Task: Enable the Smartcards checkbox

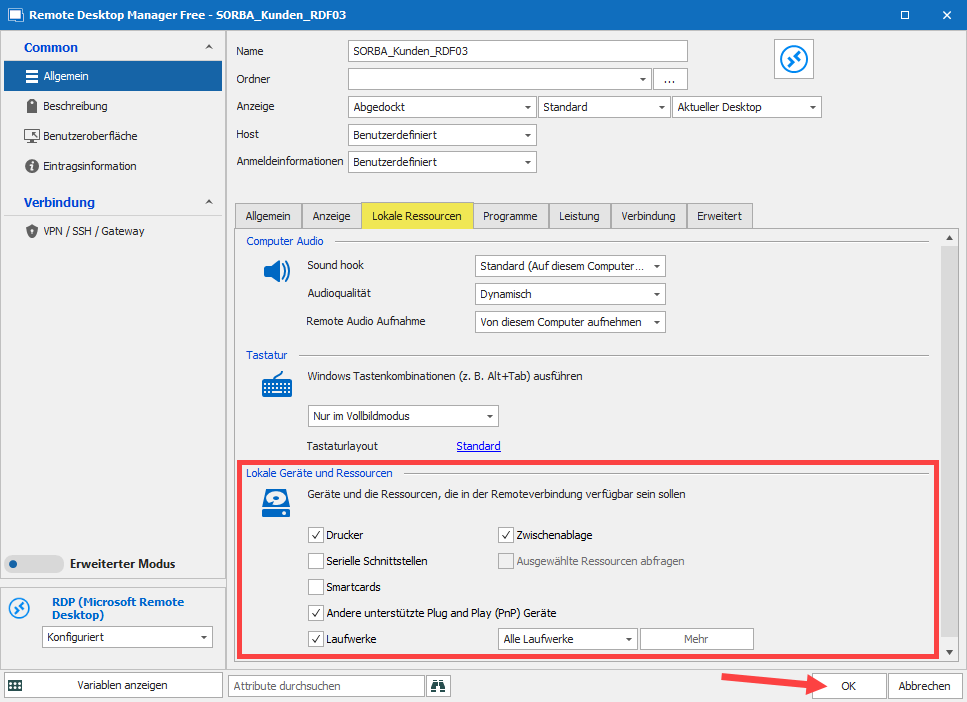Action: tap(316, 587)
